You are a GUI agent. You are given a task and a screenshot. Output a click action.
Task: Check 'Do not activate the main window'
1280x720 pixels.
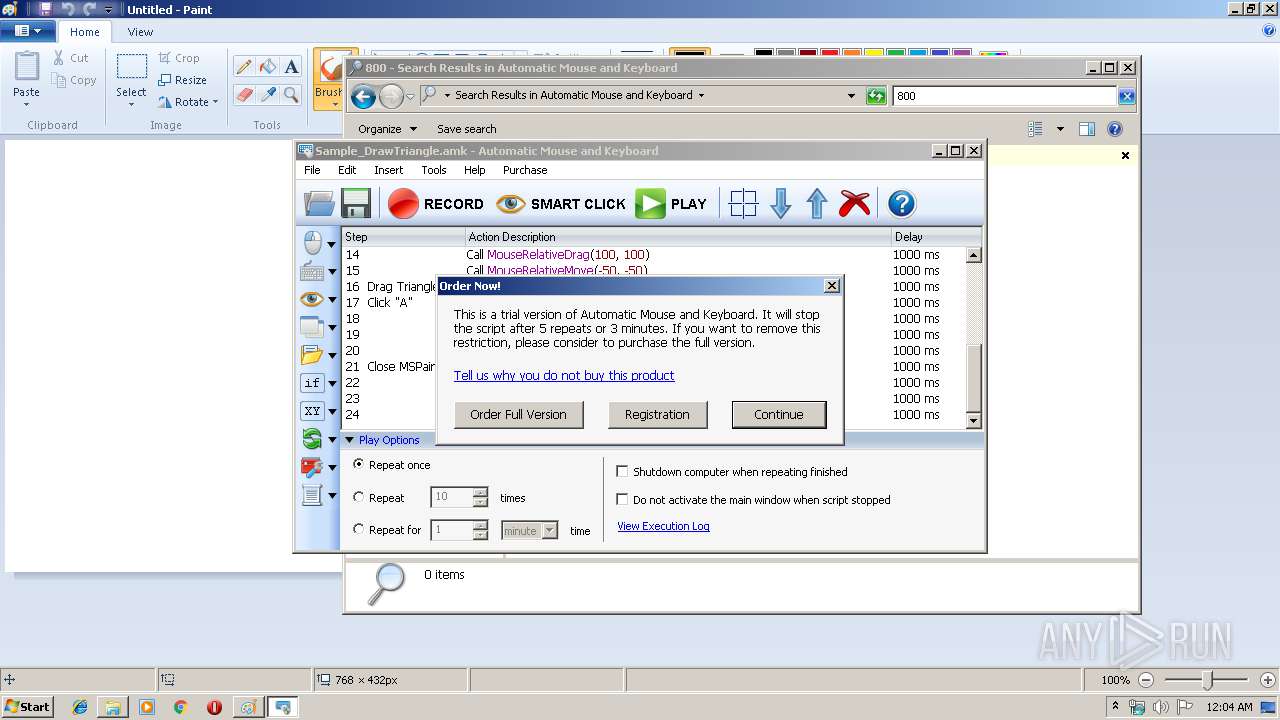coord(622,499)
